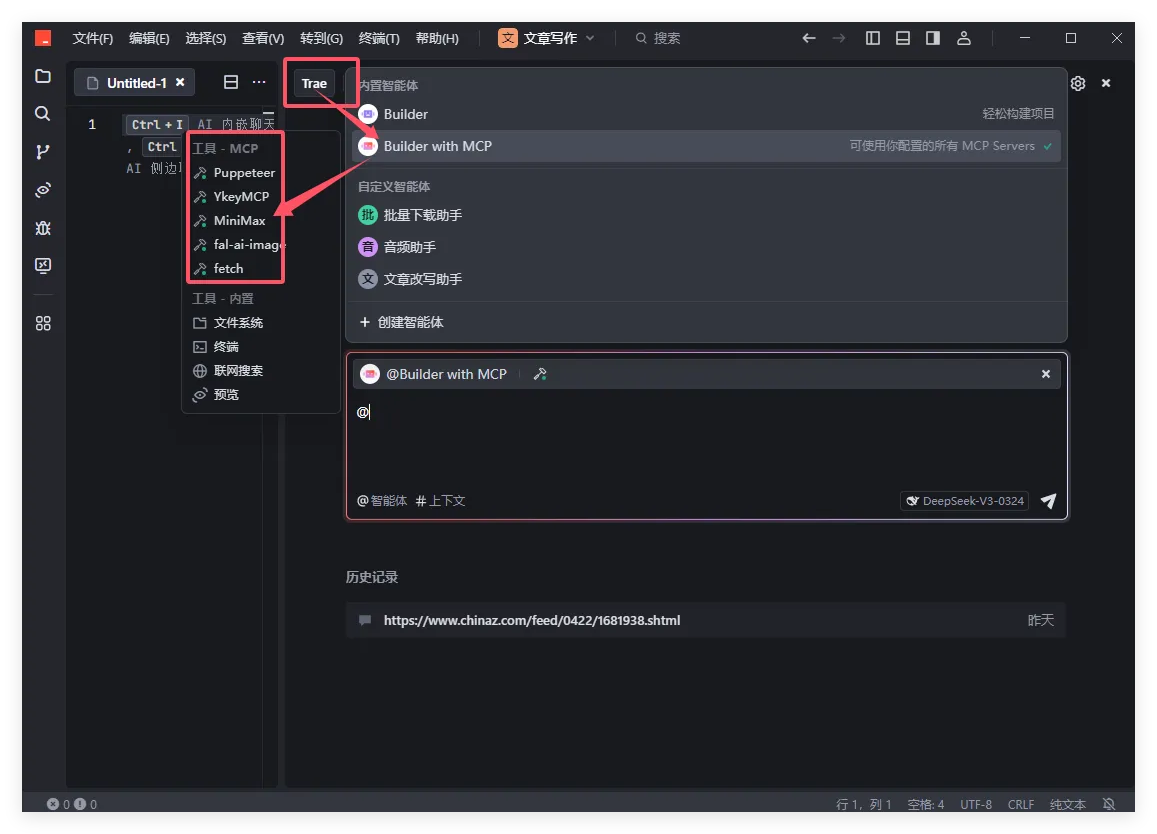1157x834 pixels.
Task: Open the 终端(T) menu
Action: 378,38
